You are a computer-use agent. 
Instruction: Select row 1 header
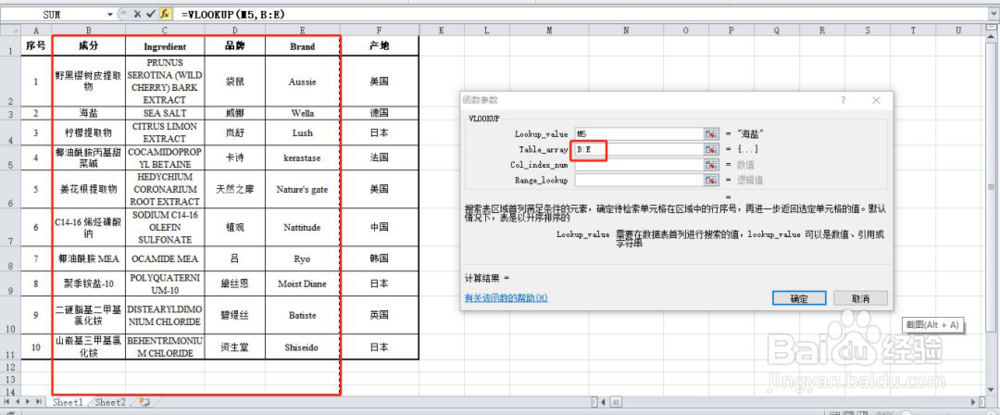pos(11,47)
